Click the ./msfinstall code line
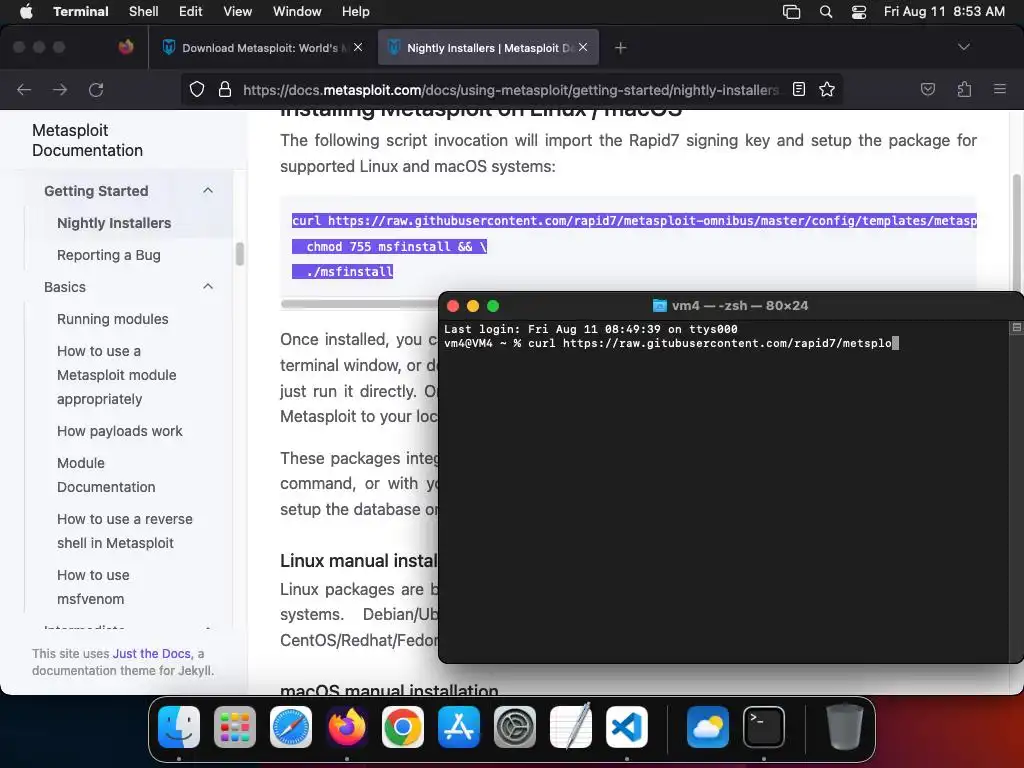 click(342, 272)
